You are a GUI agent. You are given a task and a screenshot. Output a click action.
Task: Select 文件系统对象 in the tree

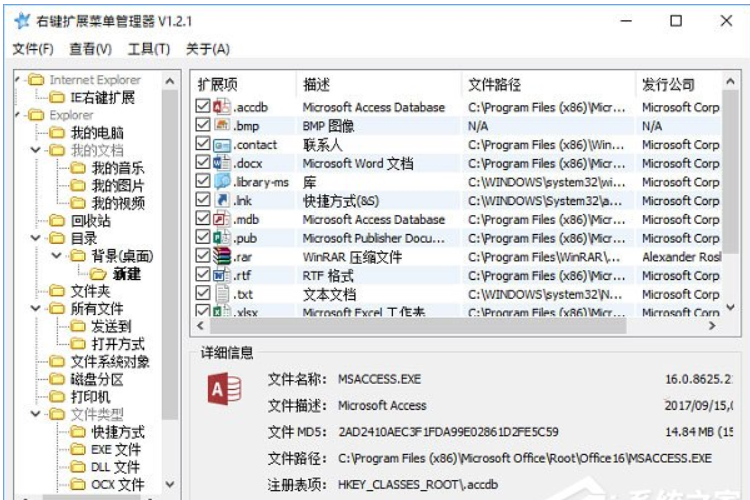point(110,362)
